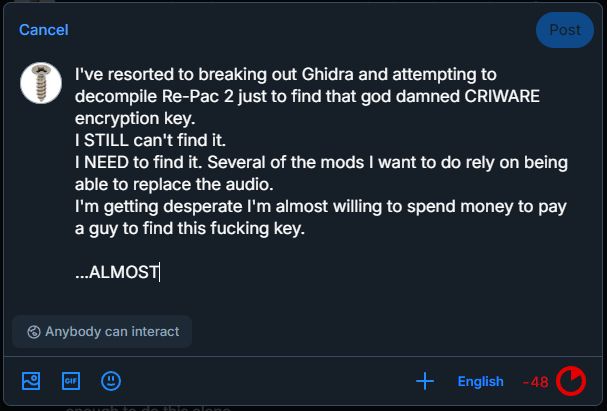Open the add image picker
The width and height of the screenshot is (607, 411).
pyautogui.click(x=31, y=380)
